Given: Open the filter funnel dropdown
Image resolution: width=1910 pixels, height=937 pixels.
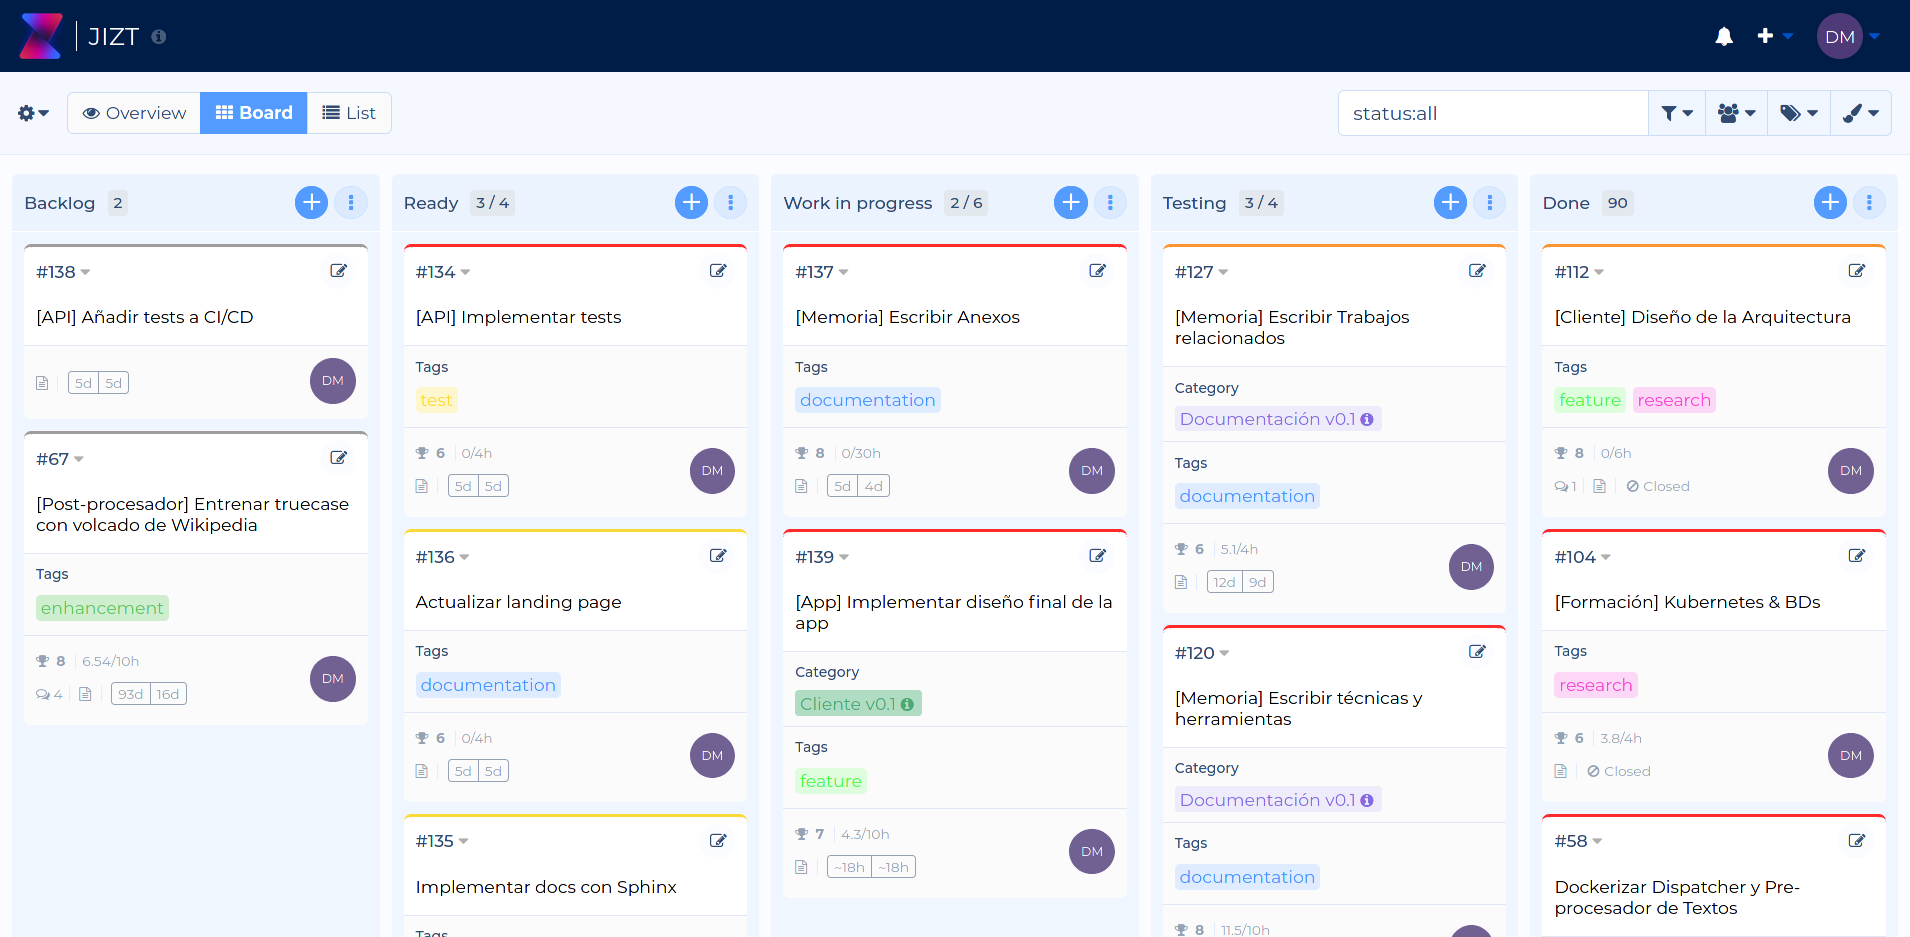Looking at the screenshot, I should pos(1677,113).
